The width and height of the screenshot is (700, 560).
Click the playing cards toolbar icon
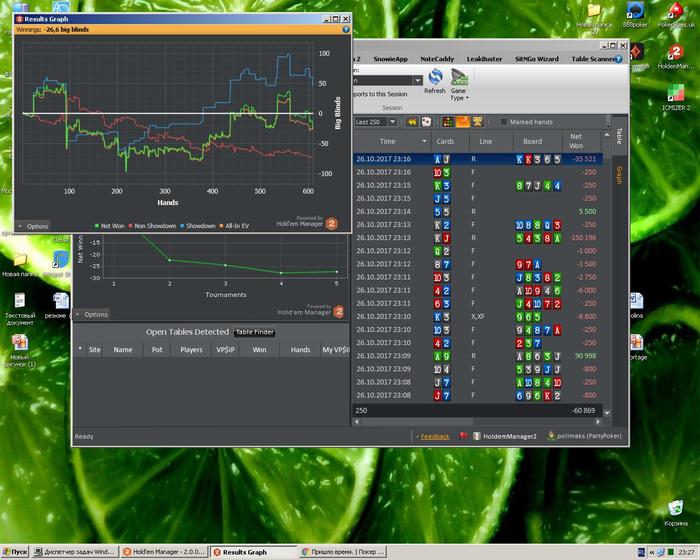[426, 122]
